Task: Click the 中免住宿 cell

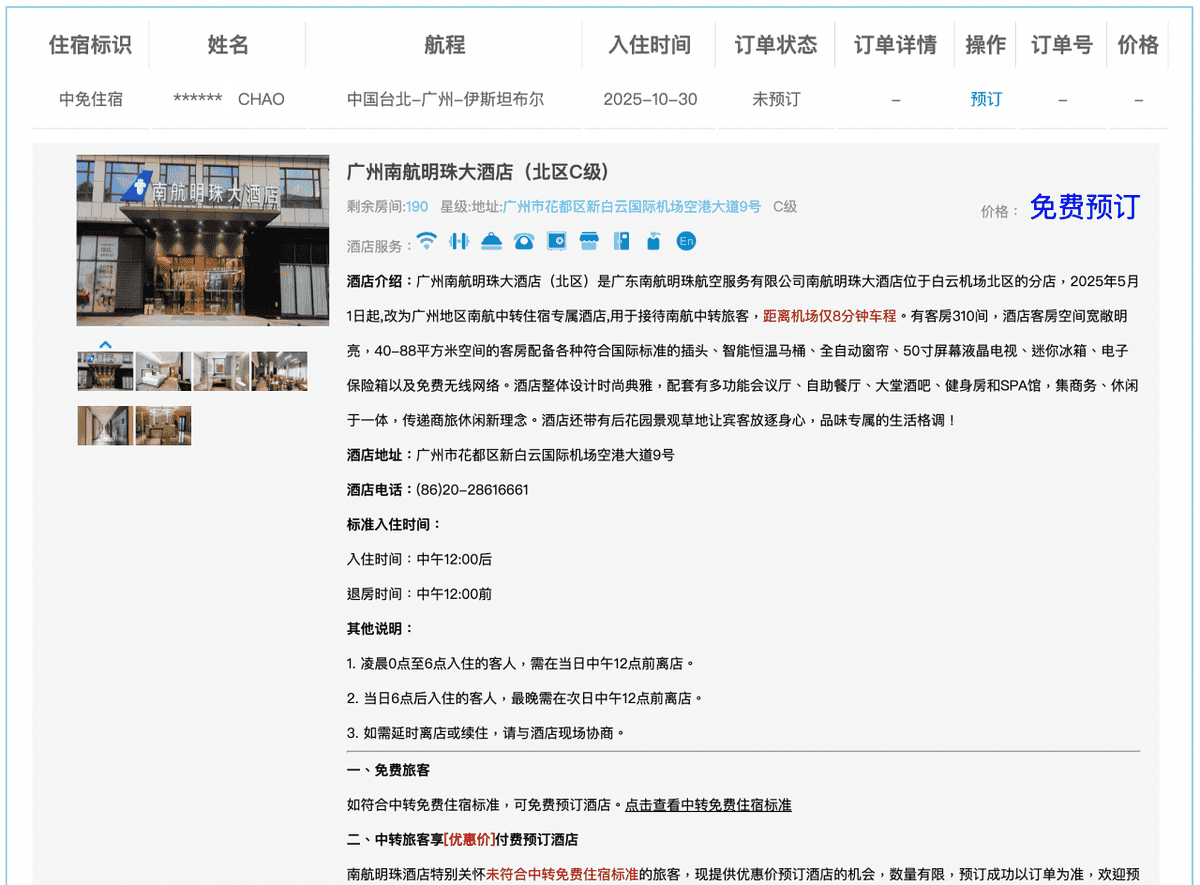Action: [91, 99]
